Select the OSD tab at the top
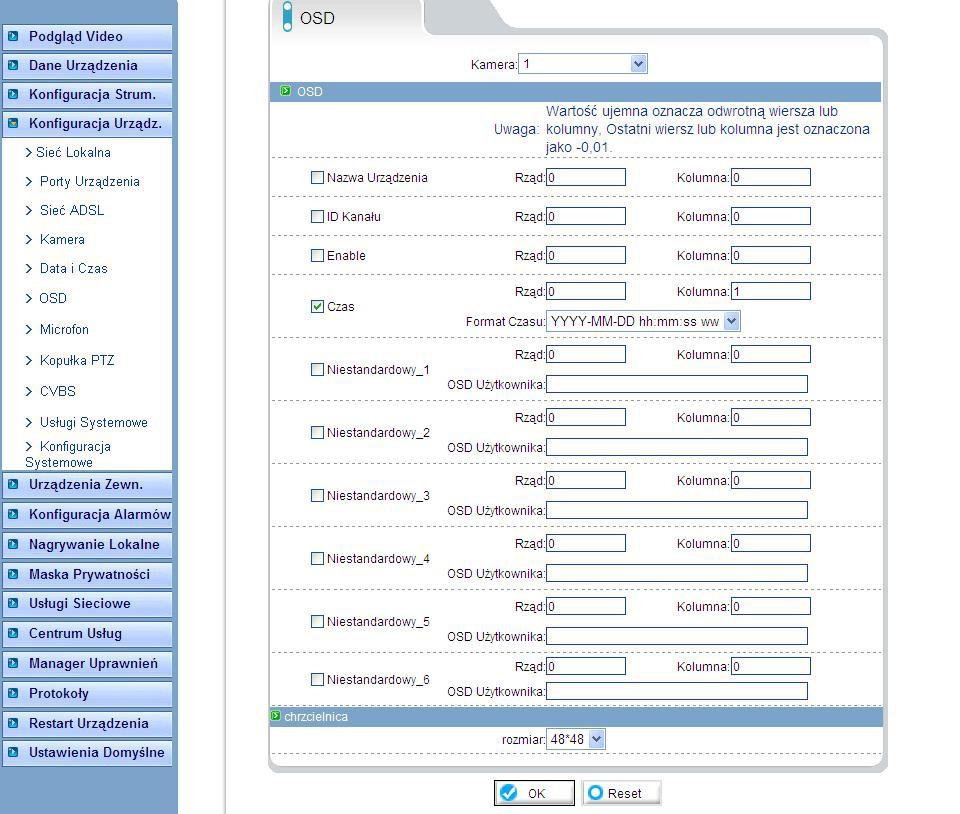 (346, 17)
